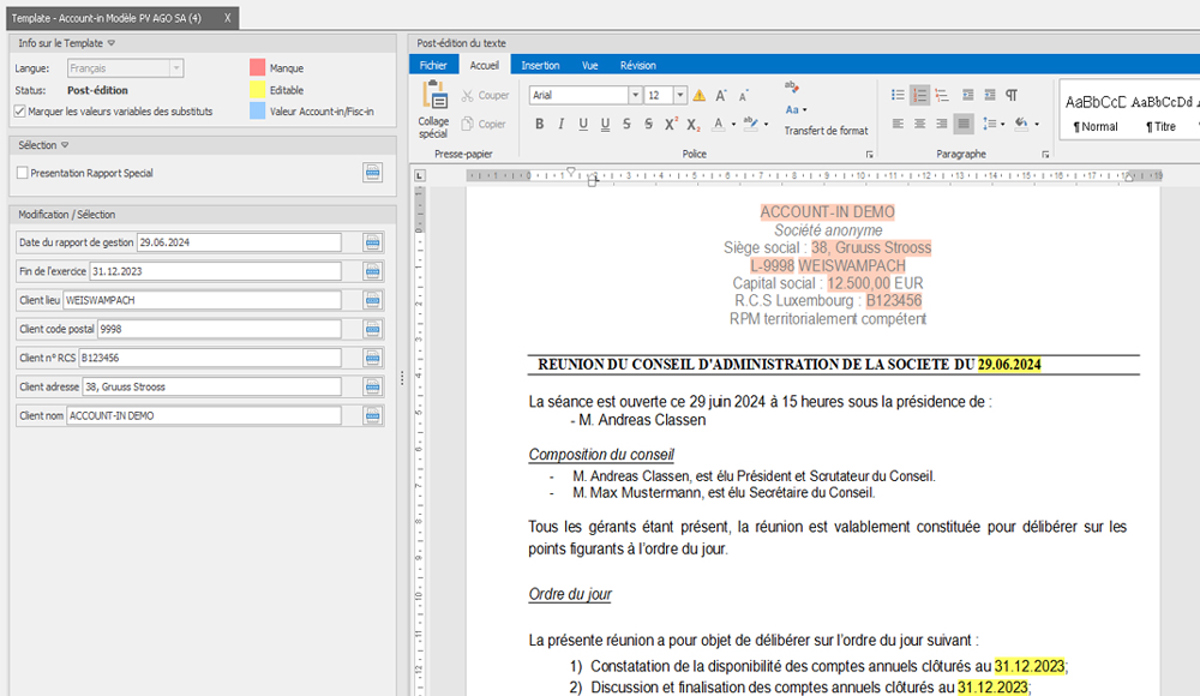Click Transfert de format

[826, 131]
